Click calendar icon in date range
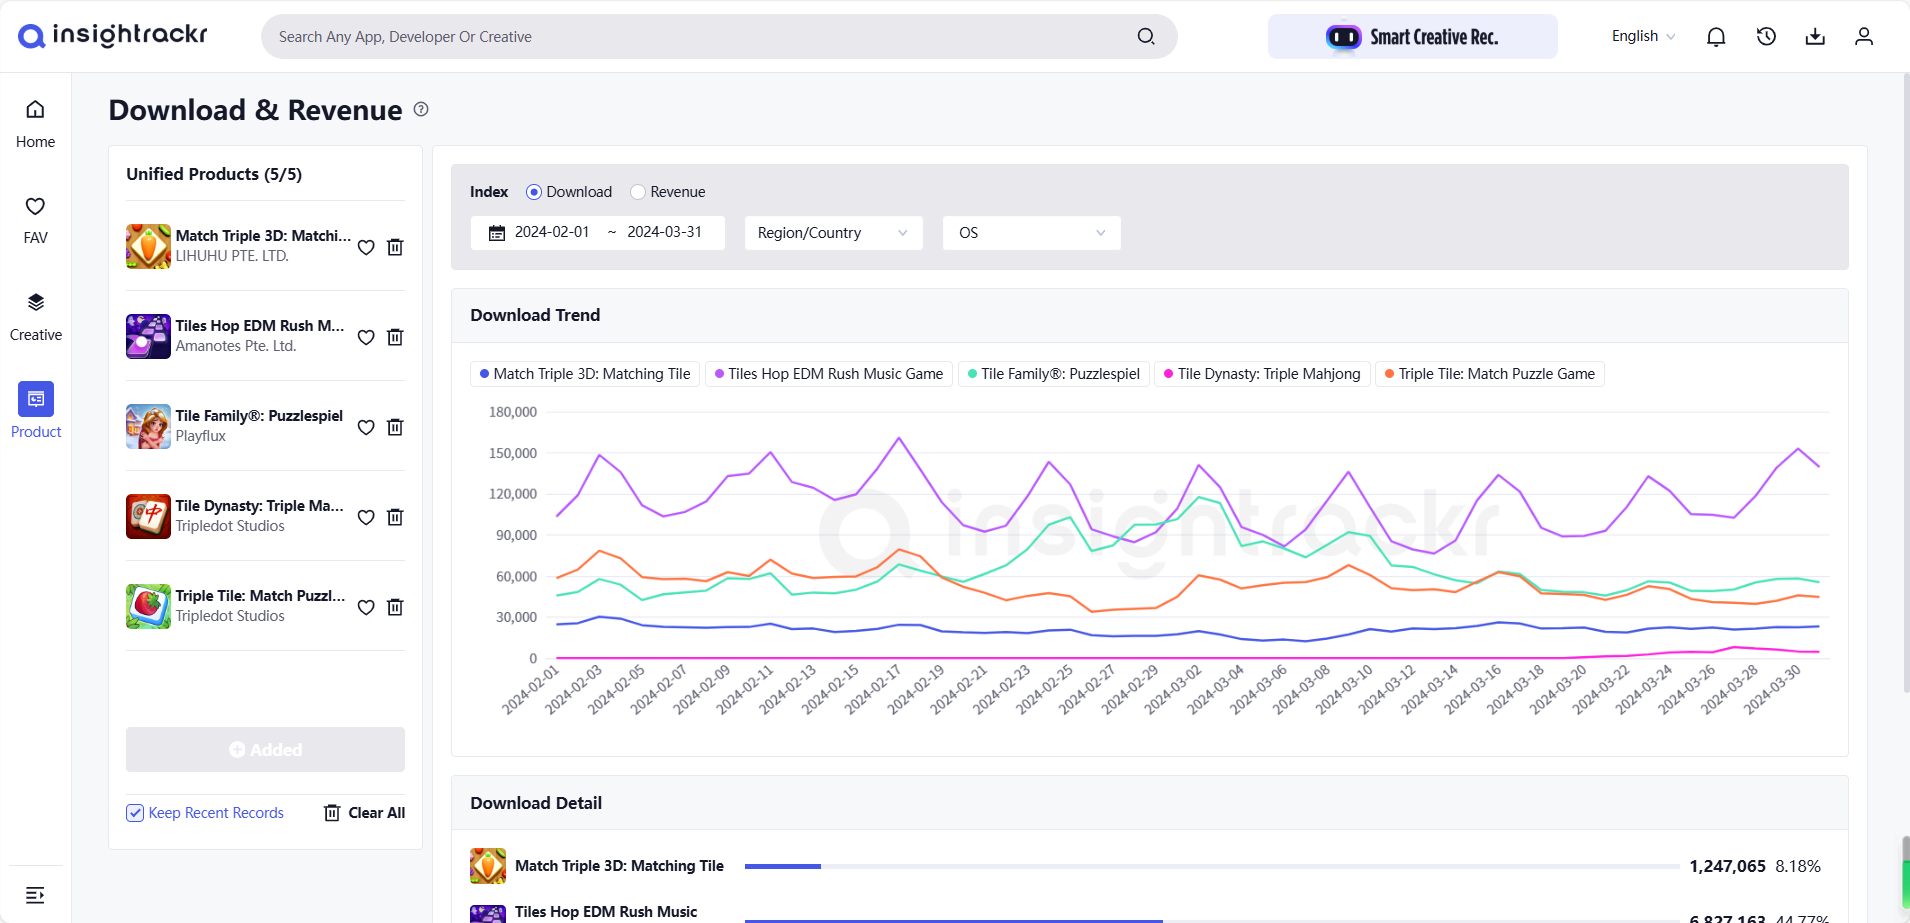Screen dimensions: 1910x923 (497, 233)
